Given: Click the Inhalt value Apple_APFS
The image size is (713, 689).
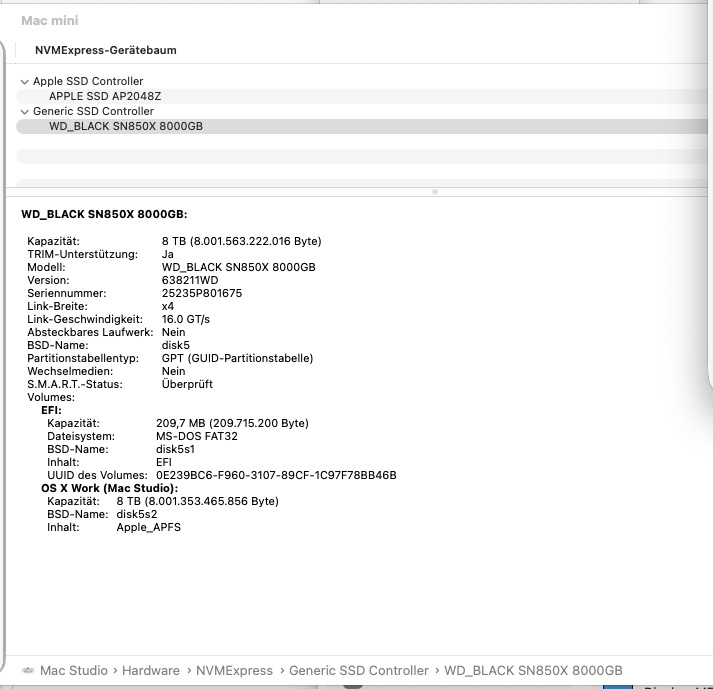Looking at the screenshot, I should pos(148,528).
